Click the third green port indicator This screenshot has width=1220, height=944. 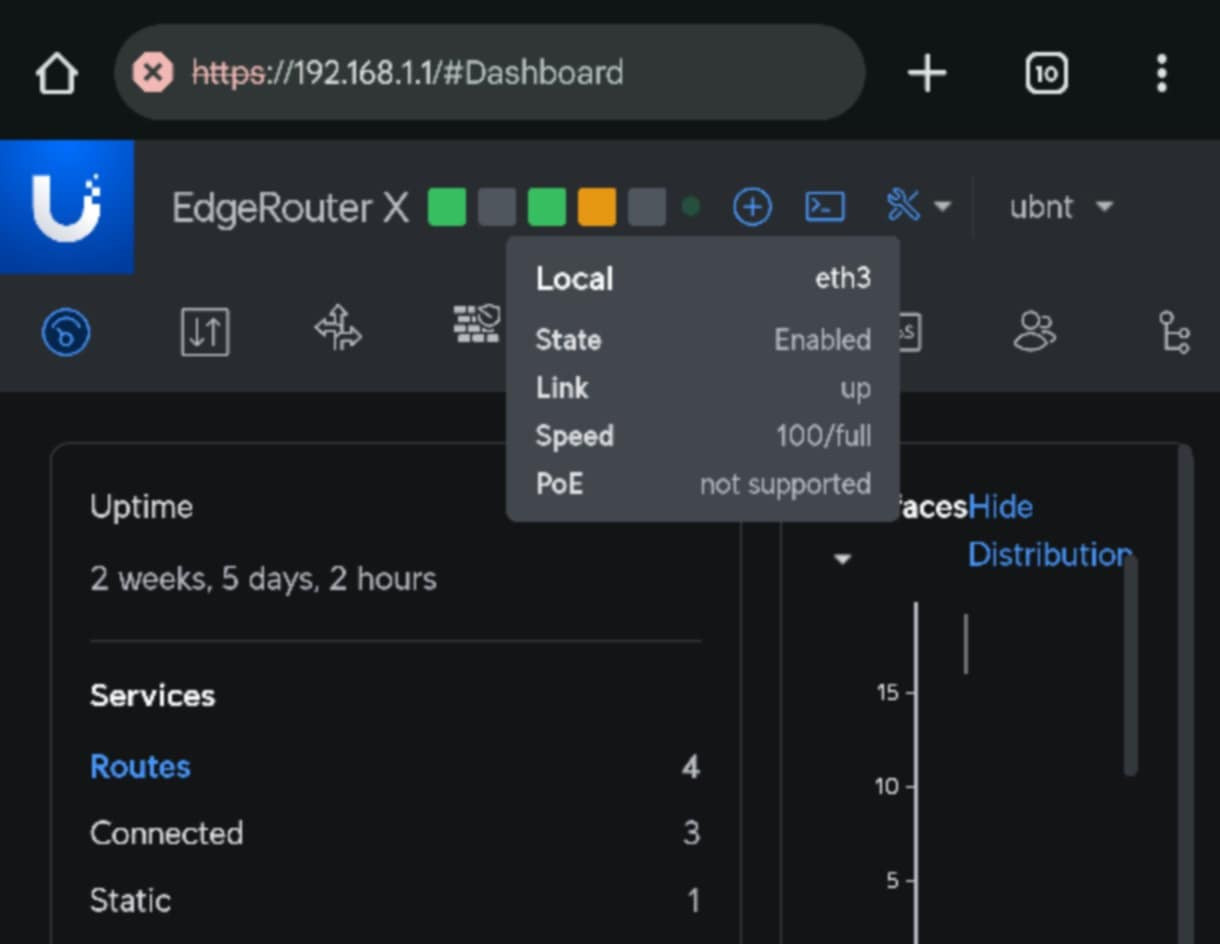pos(547,207)
